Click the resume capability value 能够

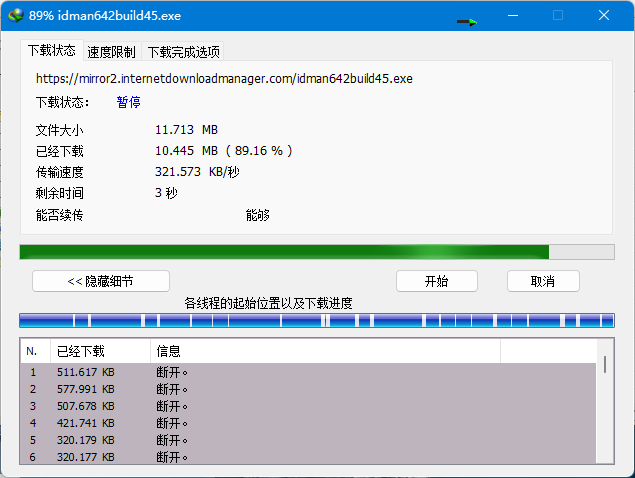tap(258, 215)
